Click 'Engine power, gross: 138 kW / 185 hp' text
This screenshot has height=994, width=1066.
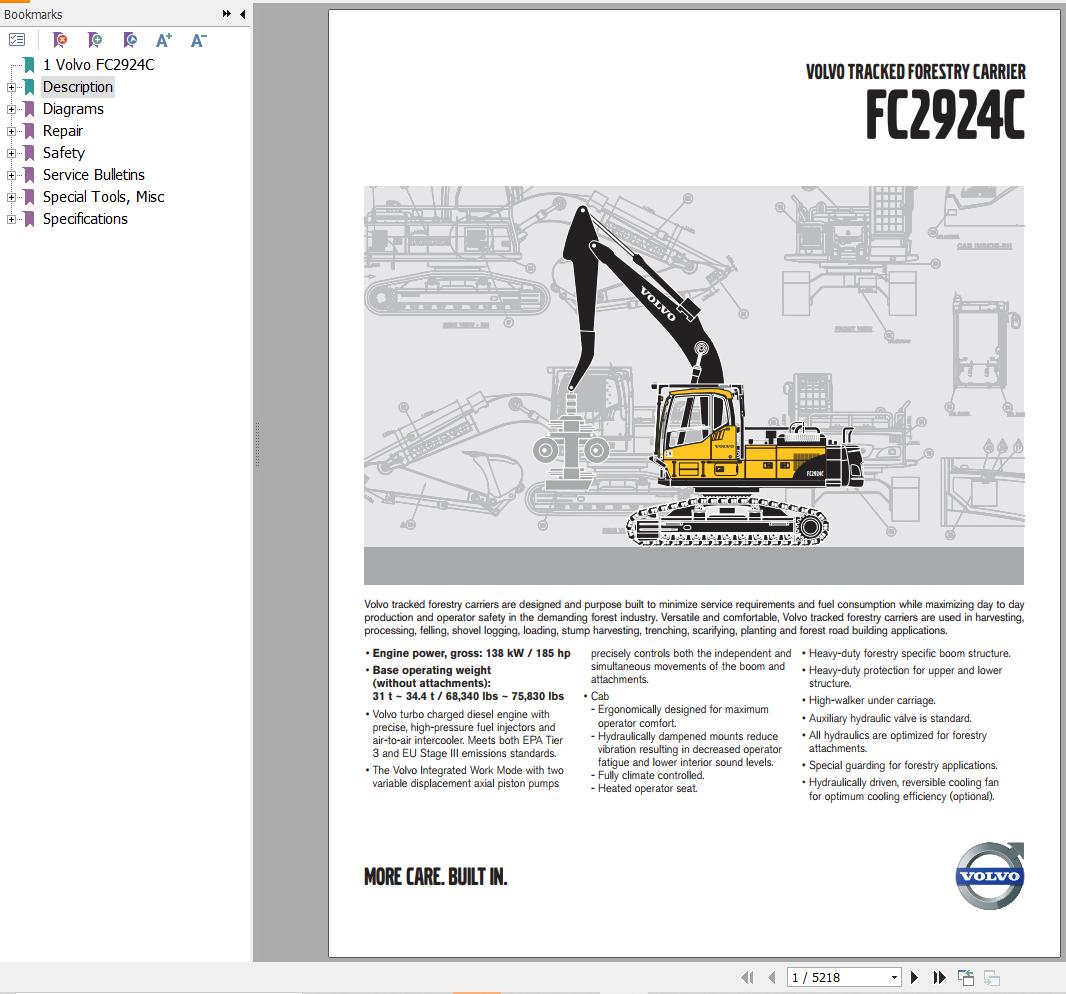pyautogui.click(x=471, y=653)
